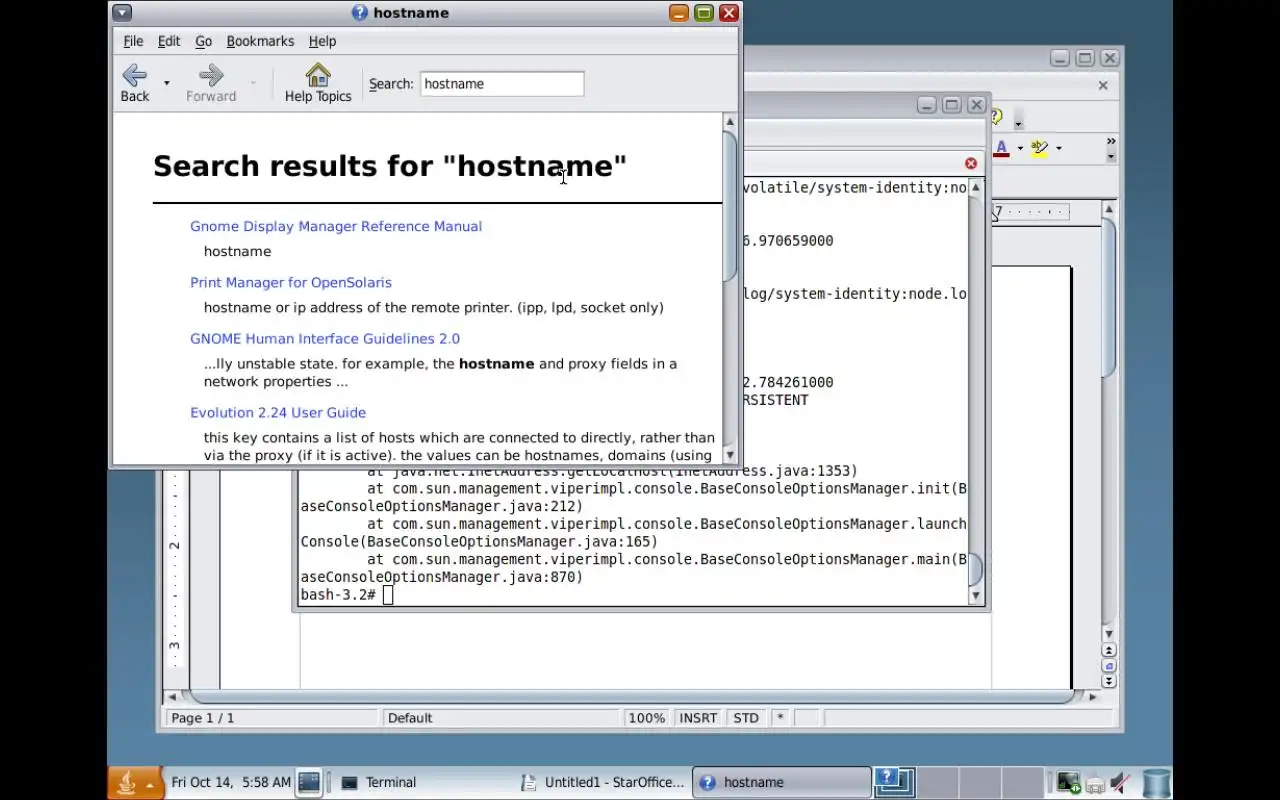Open the Java launch menu in panel
The image size is (1280, 800).
tap(135, 783)
